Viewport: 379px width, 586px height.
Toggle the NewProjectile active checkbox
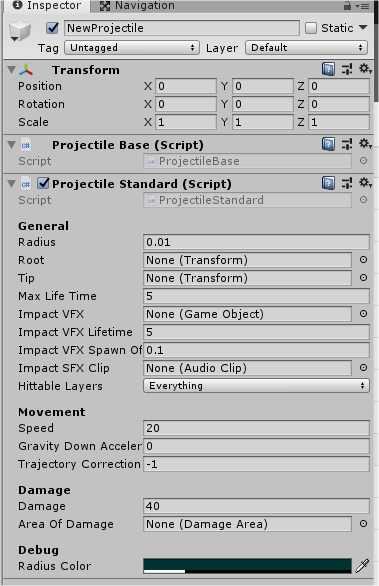(52, 28)
